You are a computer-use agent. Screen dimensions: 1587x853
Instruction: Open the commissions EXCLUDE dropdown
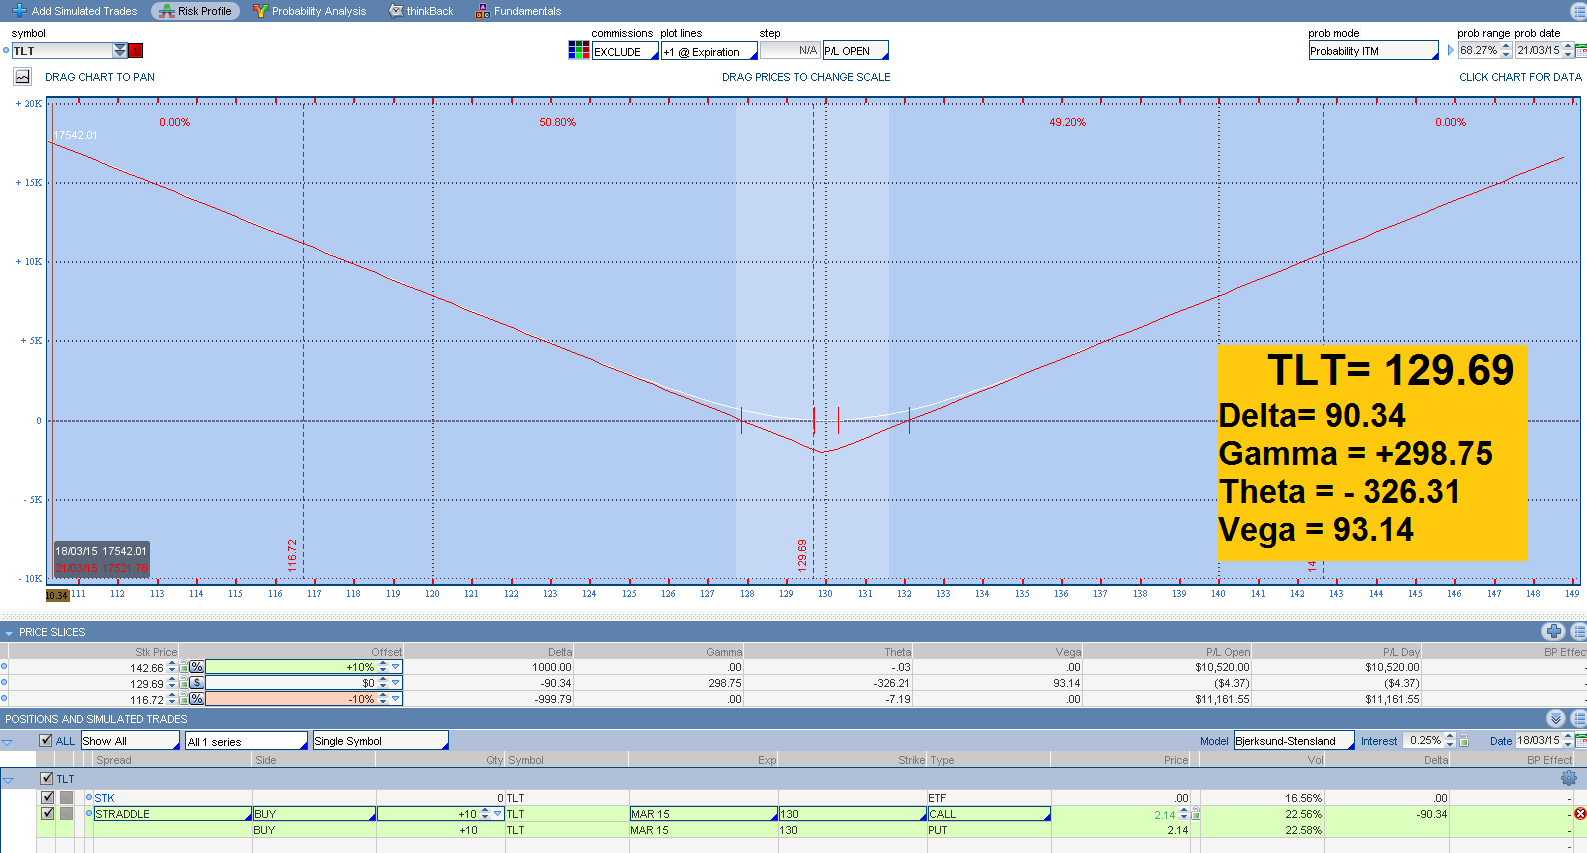coord(625,52)
